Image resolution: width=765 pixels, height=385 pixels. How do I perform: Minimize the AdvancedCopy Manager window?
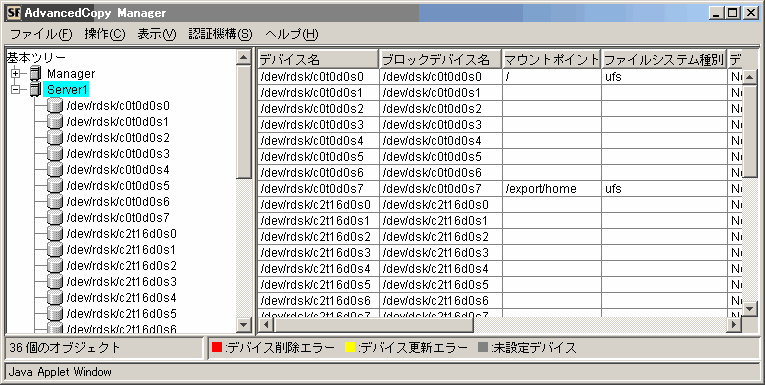716,13
